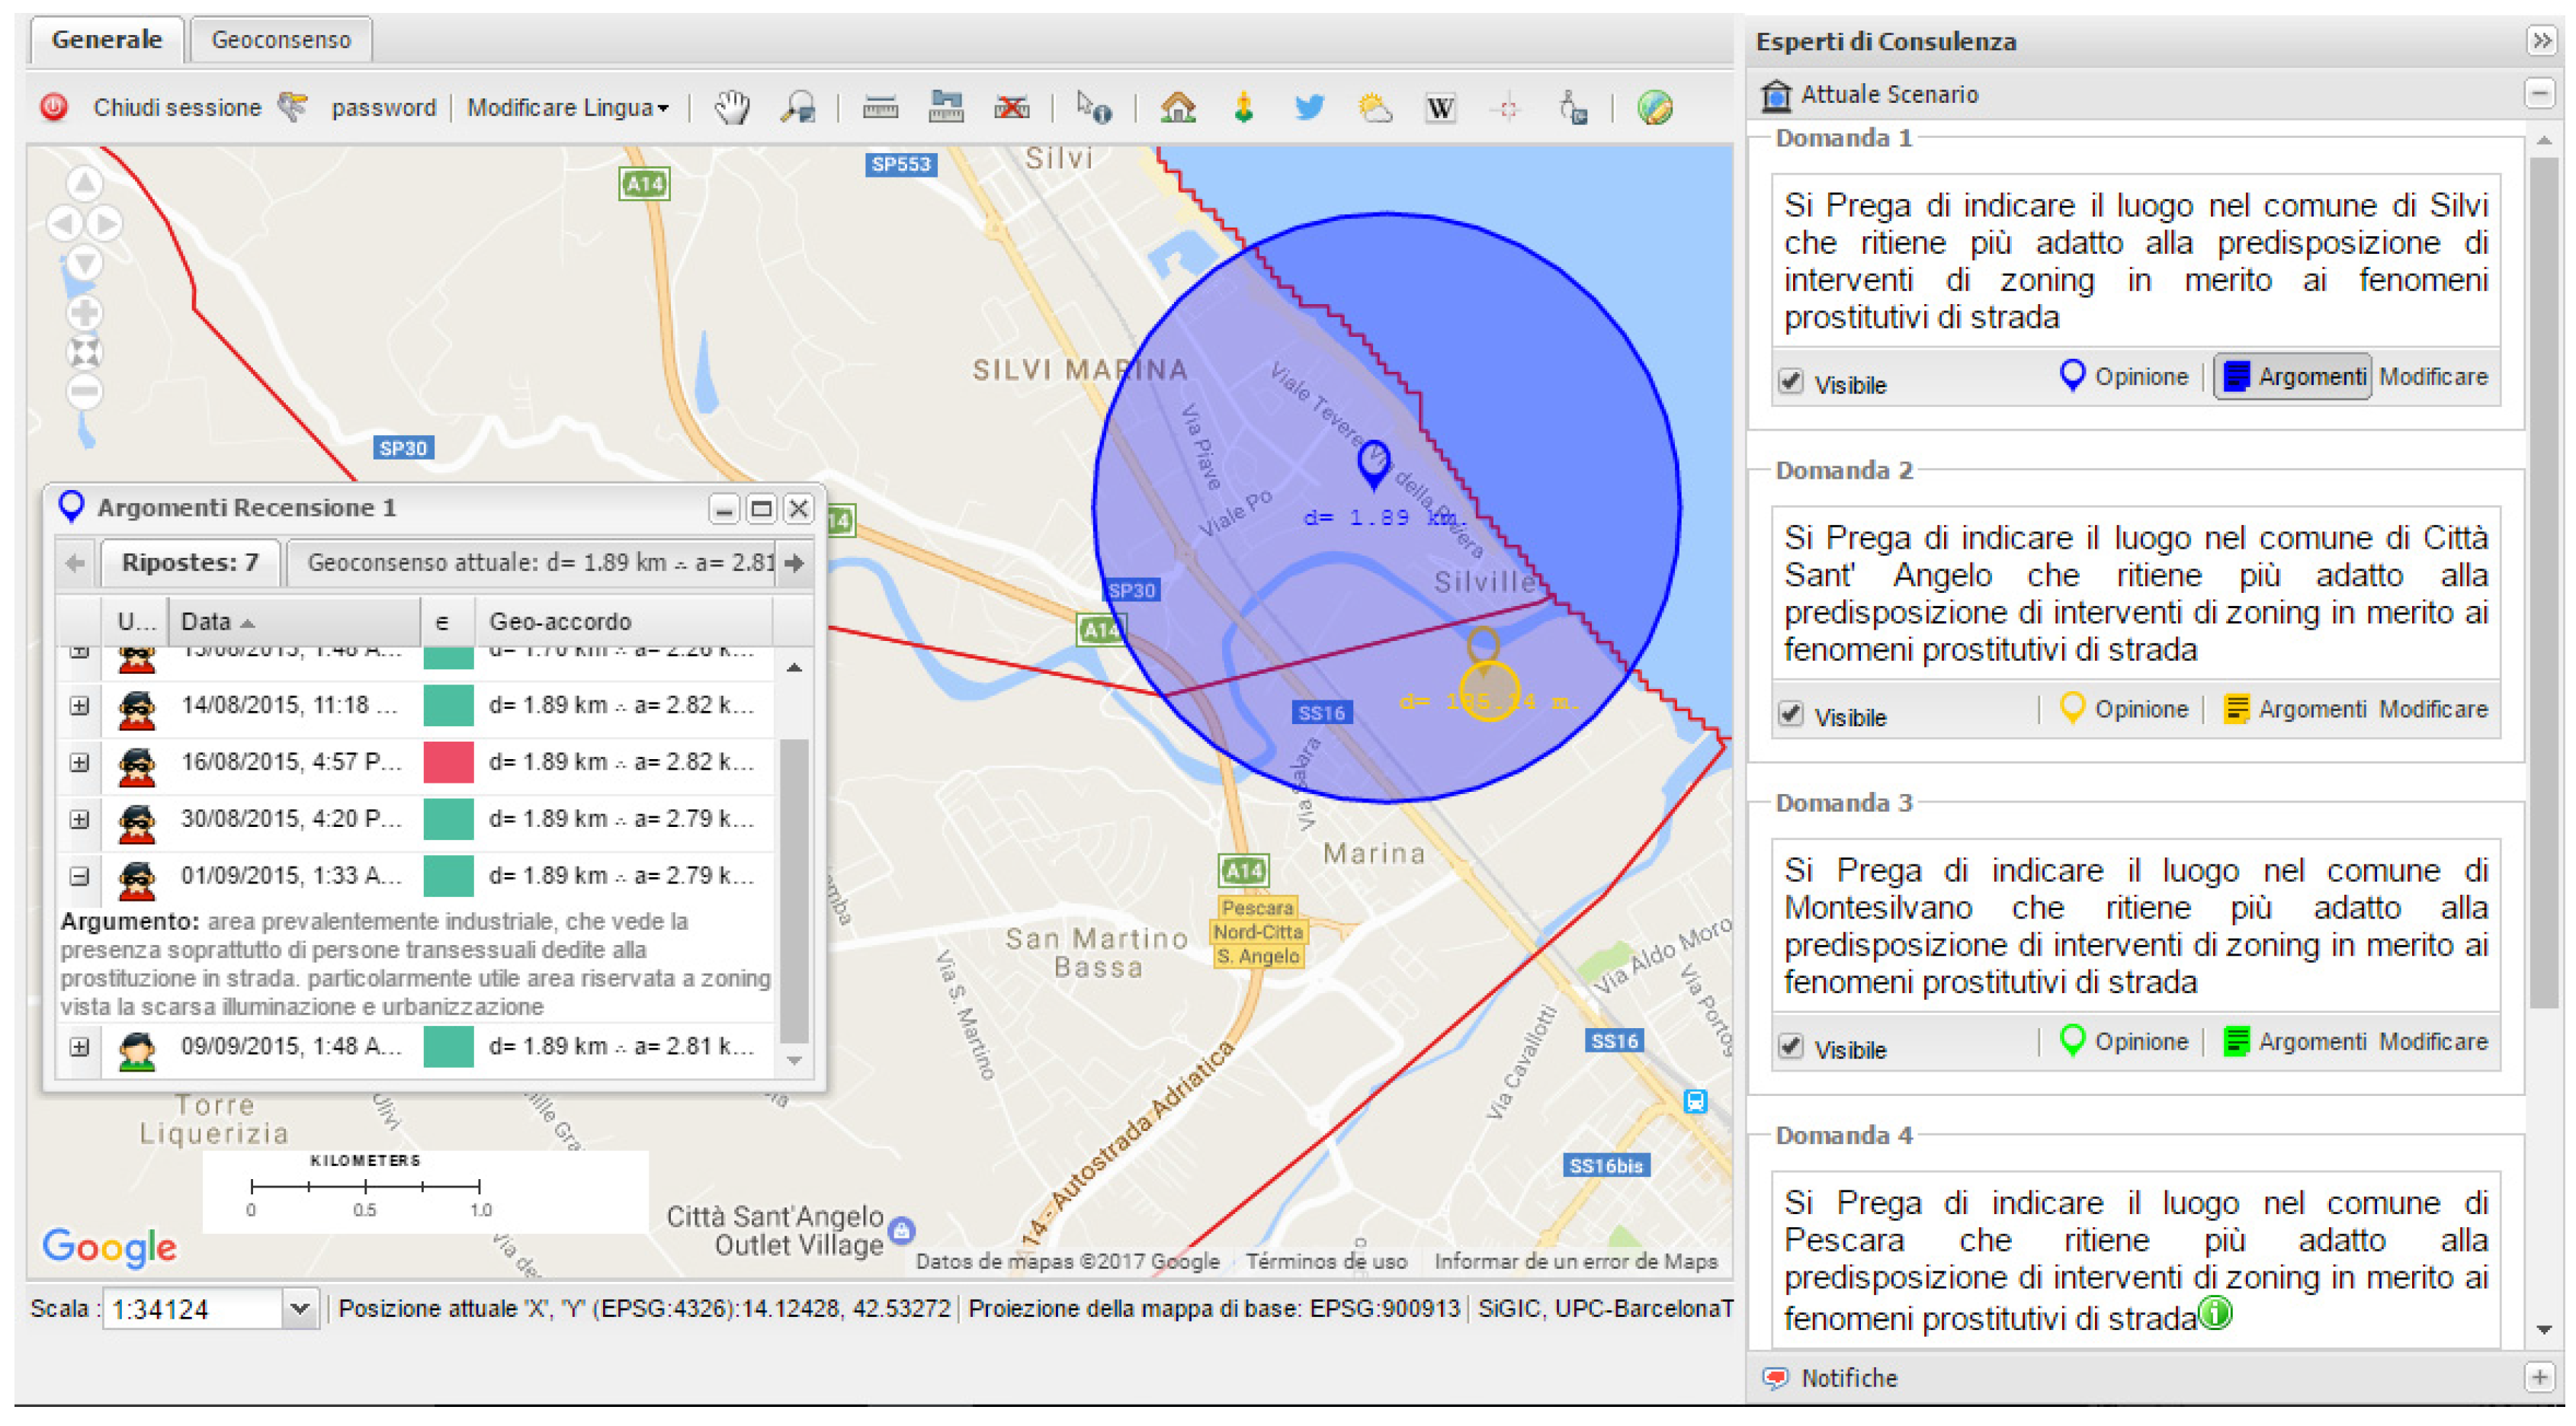Click the red swatch on 16/08/2015 row

tap(448, 763)
